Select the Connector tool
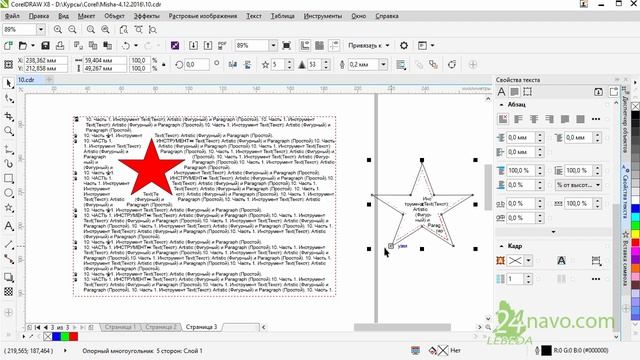 point(9,259)
